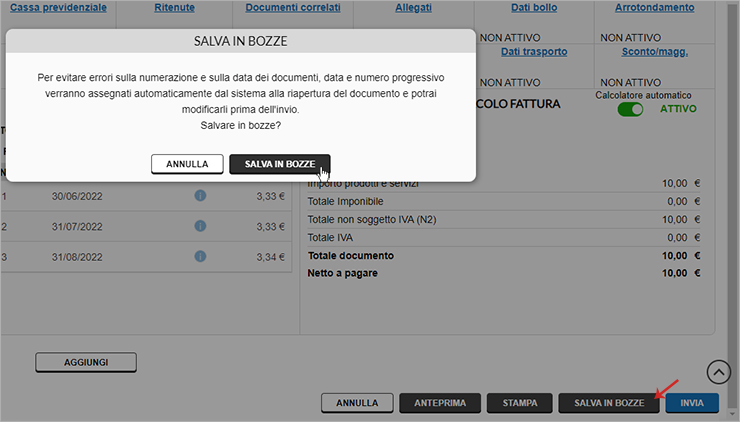Open Allegati link
This screenshot has height=422, width=740.
click(x=413, y=8)
